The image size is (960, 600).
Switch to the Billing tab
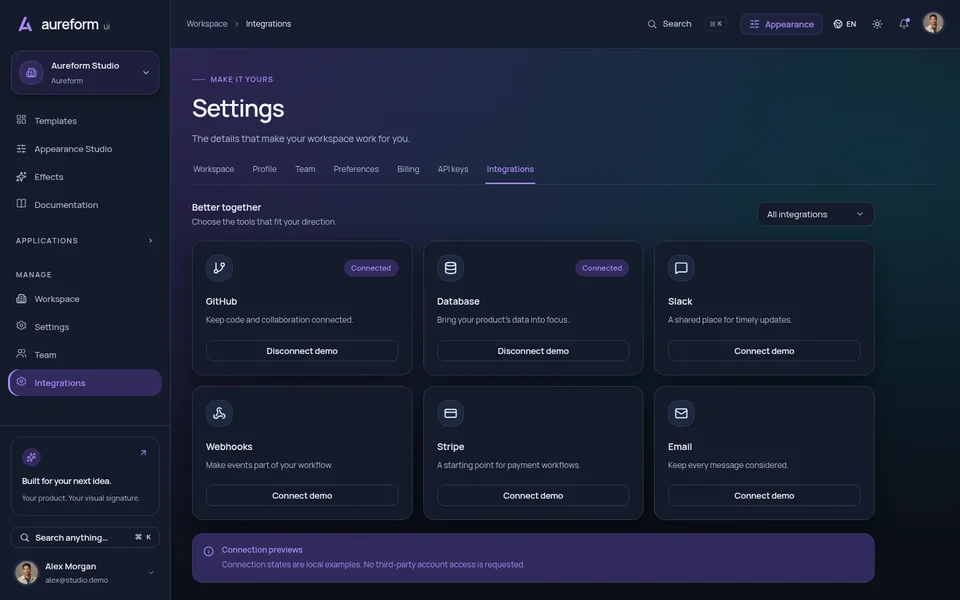[x=408, y=169]
